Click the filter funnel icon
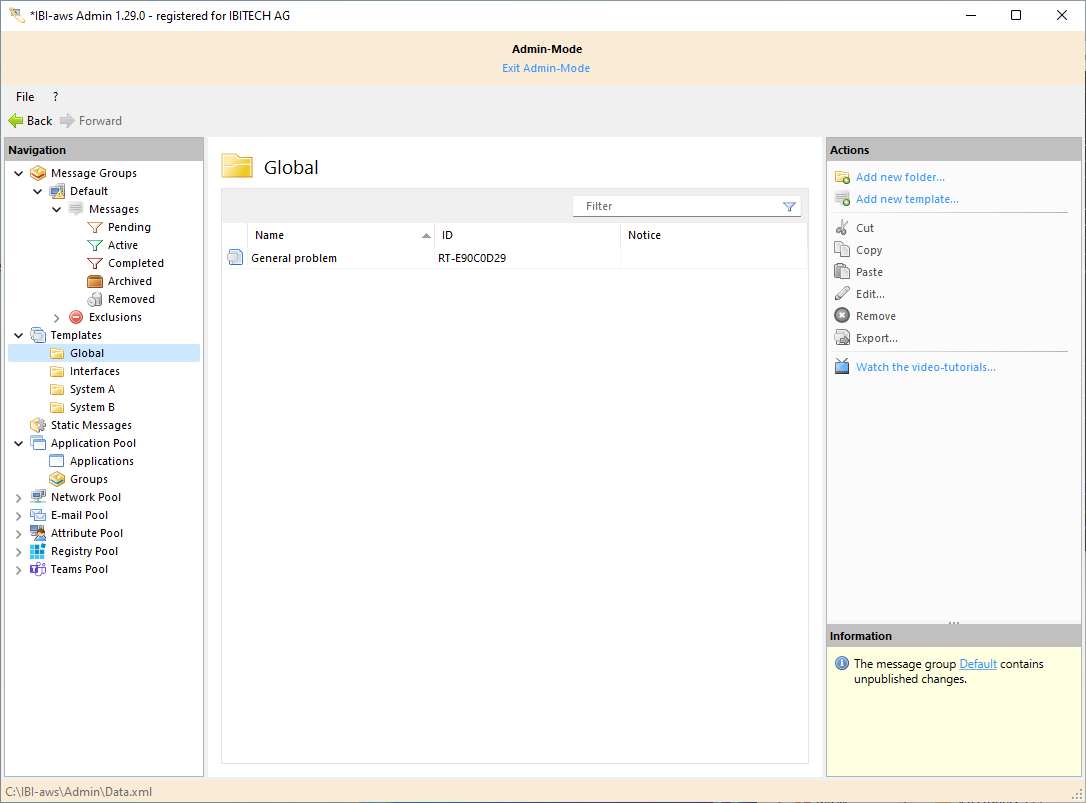The height and width of the screenshot is (803, 1086). coord(789,207)
